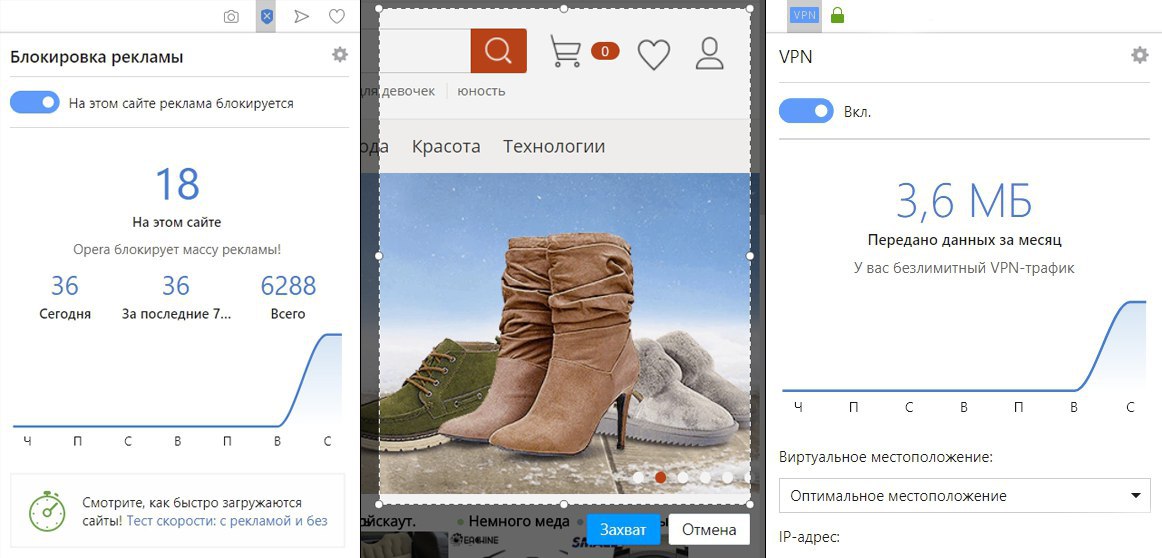This screenshot has height=558, width=1162.
Task: Open the shopping cart icon
Action: [565, 52]
